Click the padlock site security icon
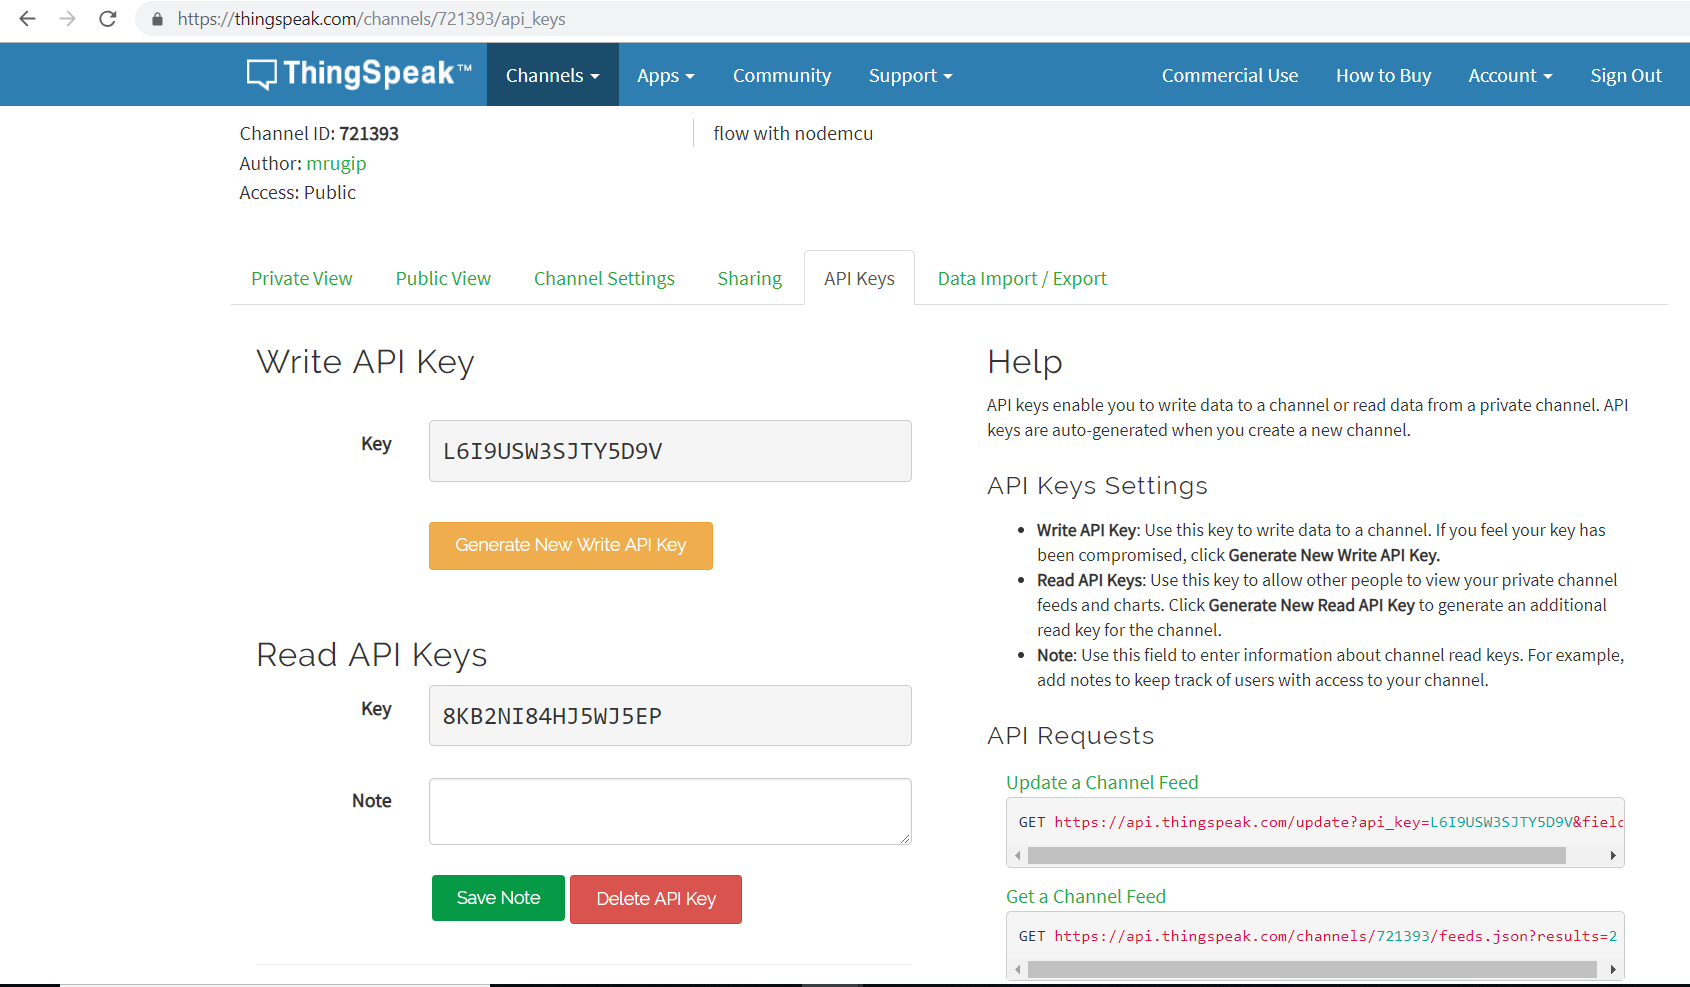Image resolution: width=1690 pixels, height=987 pixels. click(157, 19)
